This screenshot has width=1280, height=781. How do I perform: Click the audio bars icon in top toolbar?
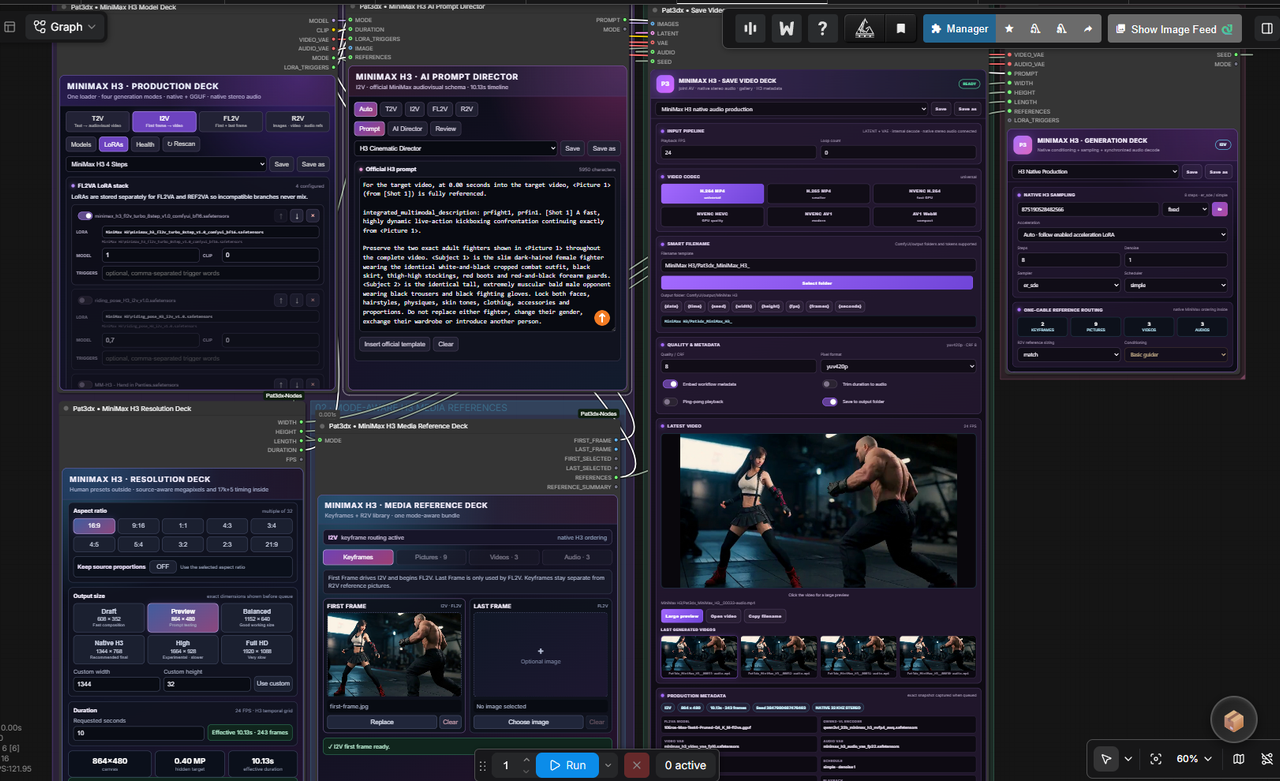749,29
